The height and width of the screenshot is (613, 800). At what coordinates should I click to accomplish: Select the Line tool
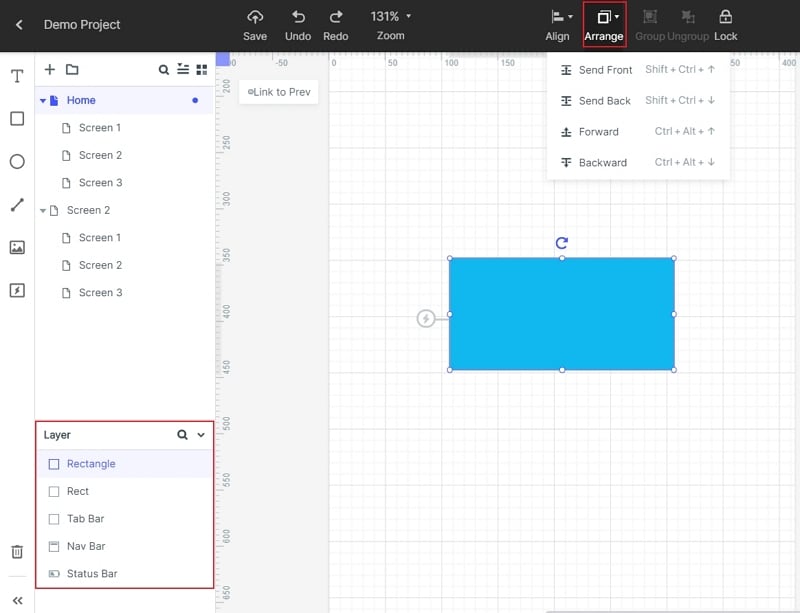[17, 205]
